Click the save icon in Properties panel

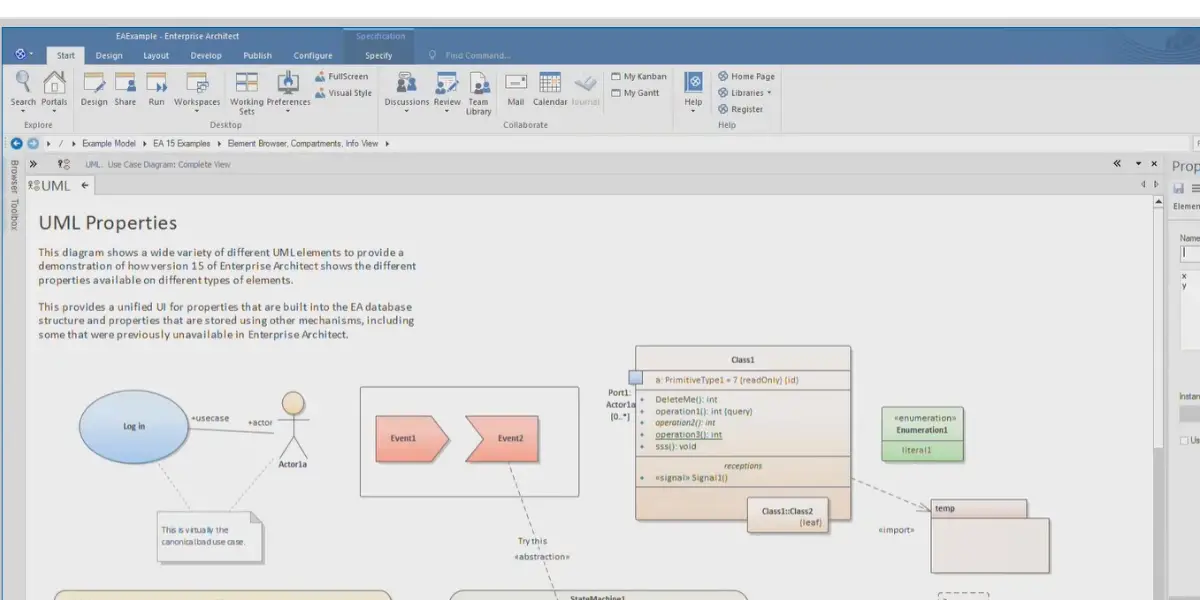[1178, 188]
